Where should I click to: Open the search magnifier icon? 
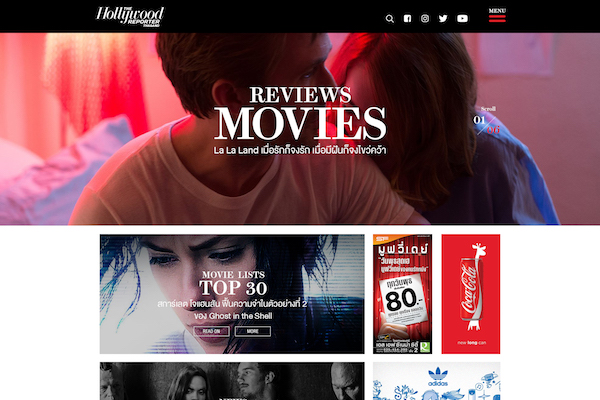(x=390, y=18)
